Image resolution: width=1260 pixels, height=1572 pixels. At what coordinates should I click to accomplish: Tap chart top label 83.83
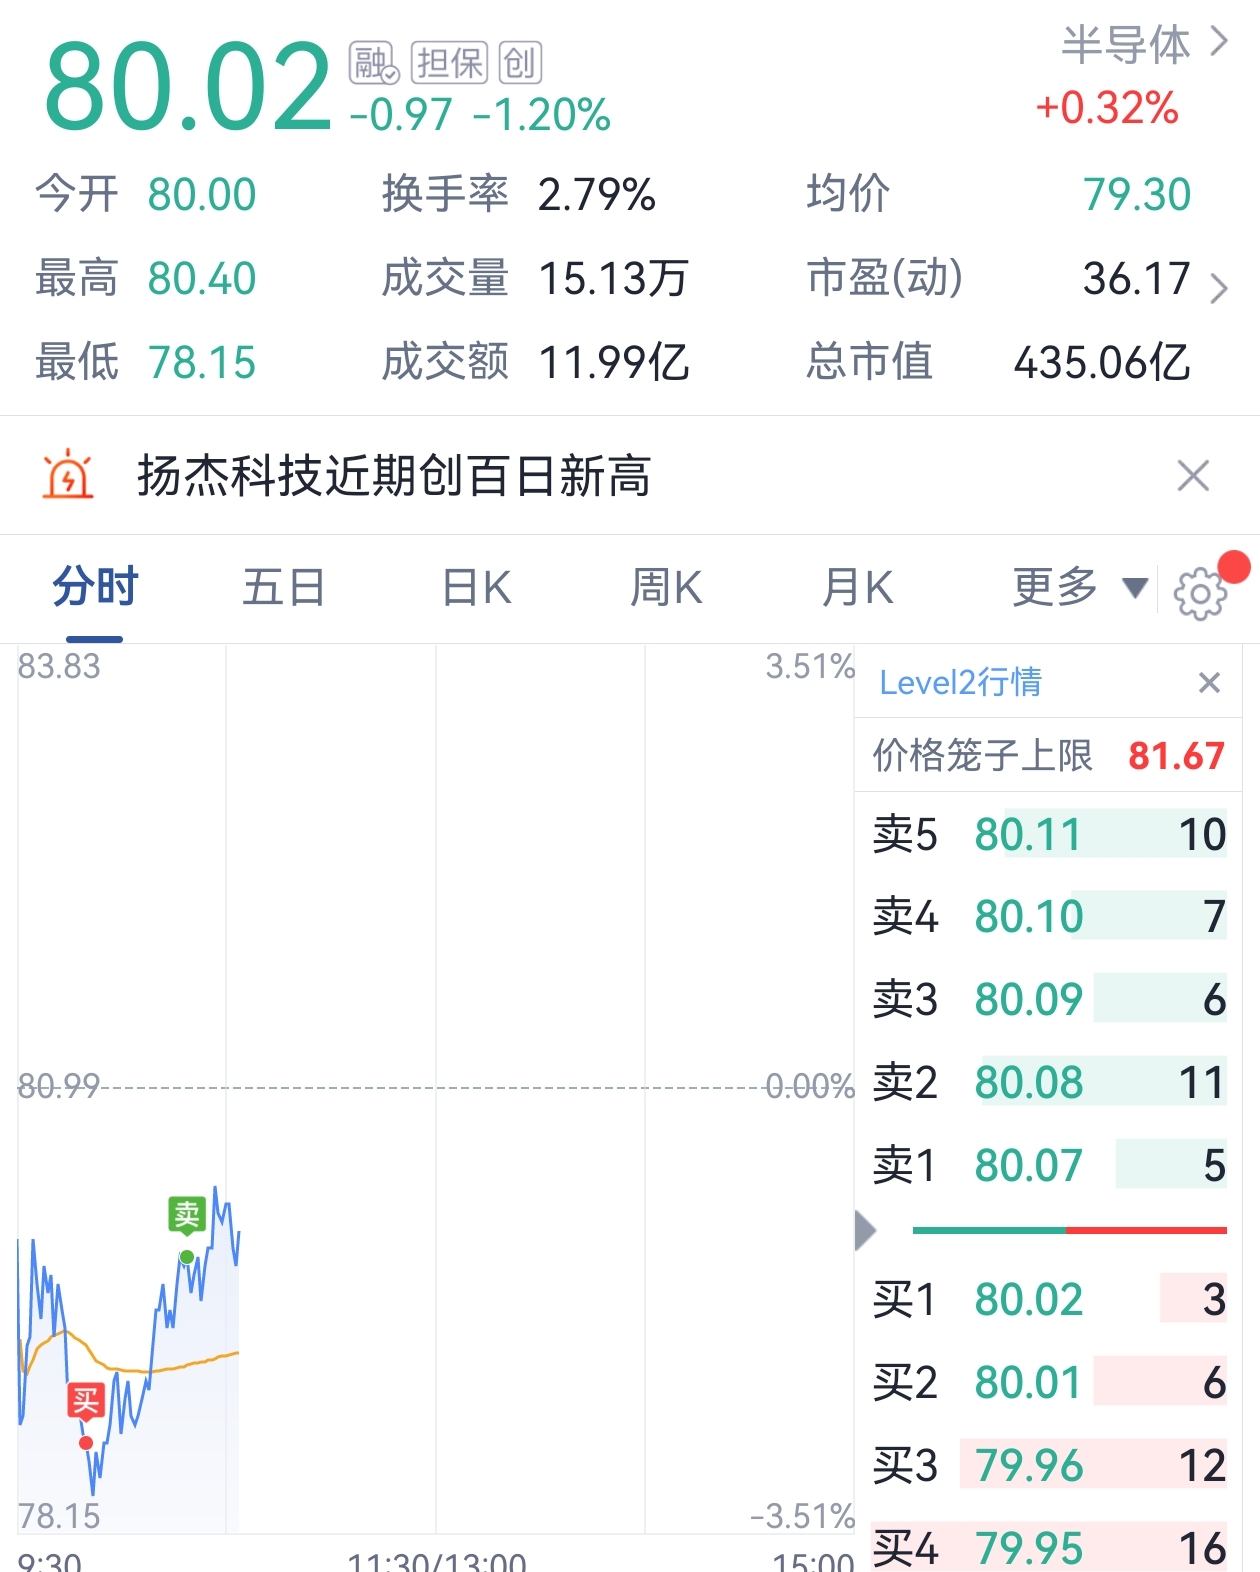59,666
